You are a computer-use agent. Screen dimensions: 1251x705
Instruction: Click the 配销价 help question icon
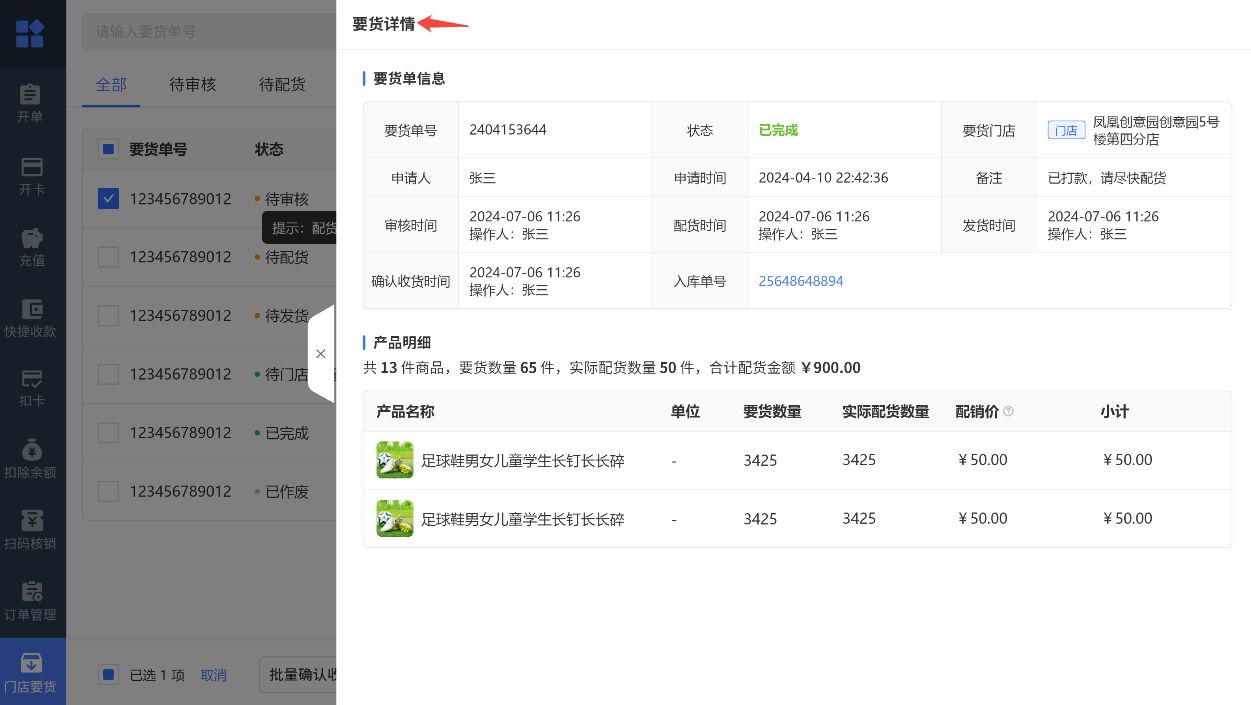pyautogui.click(x=1008, y=411)
